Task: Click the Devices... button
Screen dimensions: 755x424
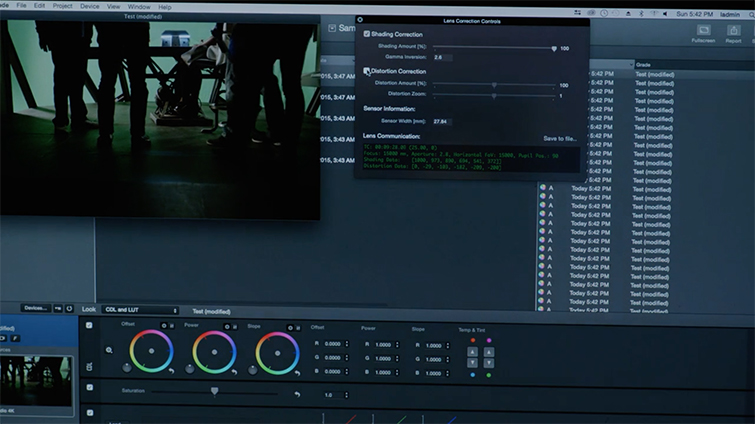Action: [36, 309]
